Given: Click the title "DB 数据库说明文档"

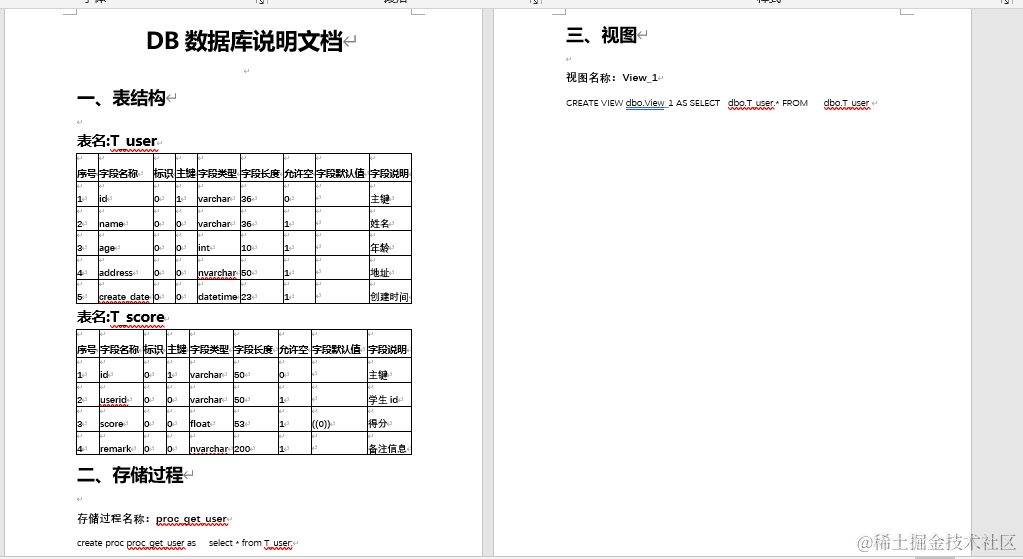Looking at the screenshot, I should pos(244,41).
